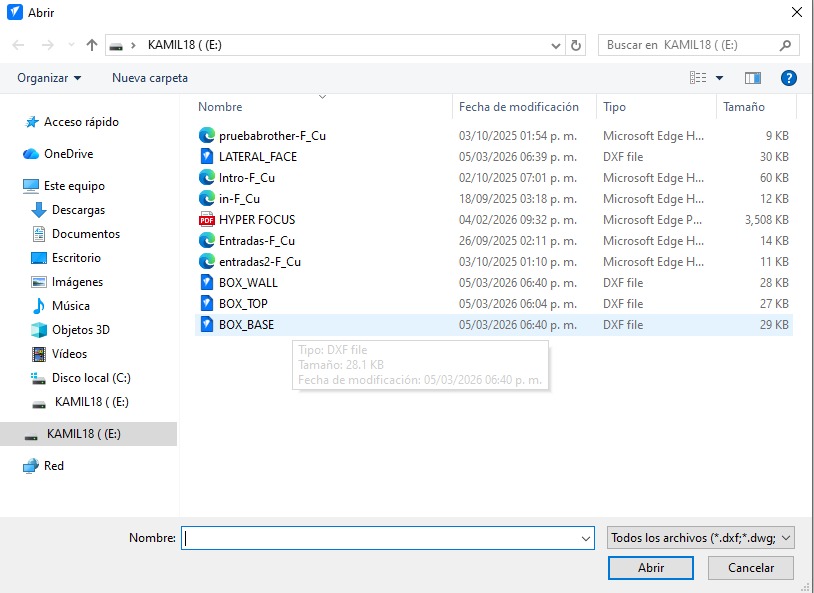This screenshot has width=814, height=593.
Task: Click the Abrir button
Action: click(x=651, y=568)
